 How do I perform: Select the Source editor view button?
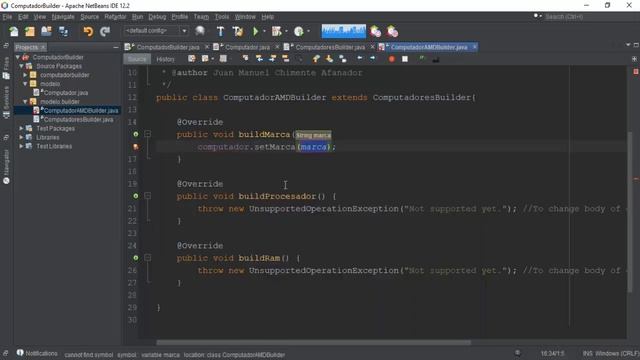point(137,59)
